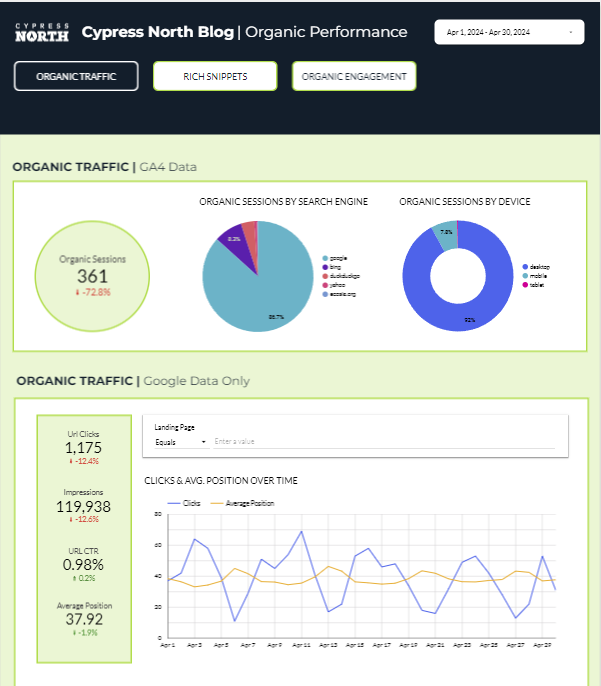601x686 pixels.
Task: Click the Url Clicks 1,175 value
Action: 83,448
